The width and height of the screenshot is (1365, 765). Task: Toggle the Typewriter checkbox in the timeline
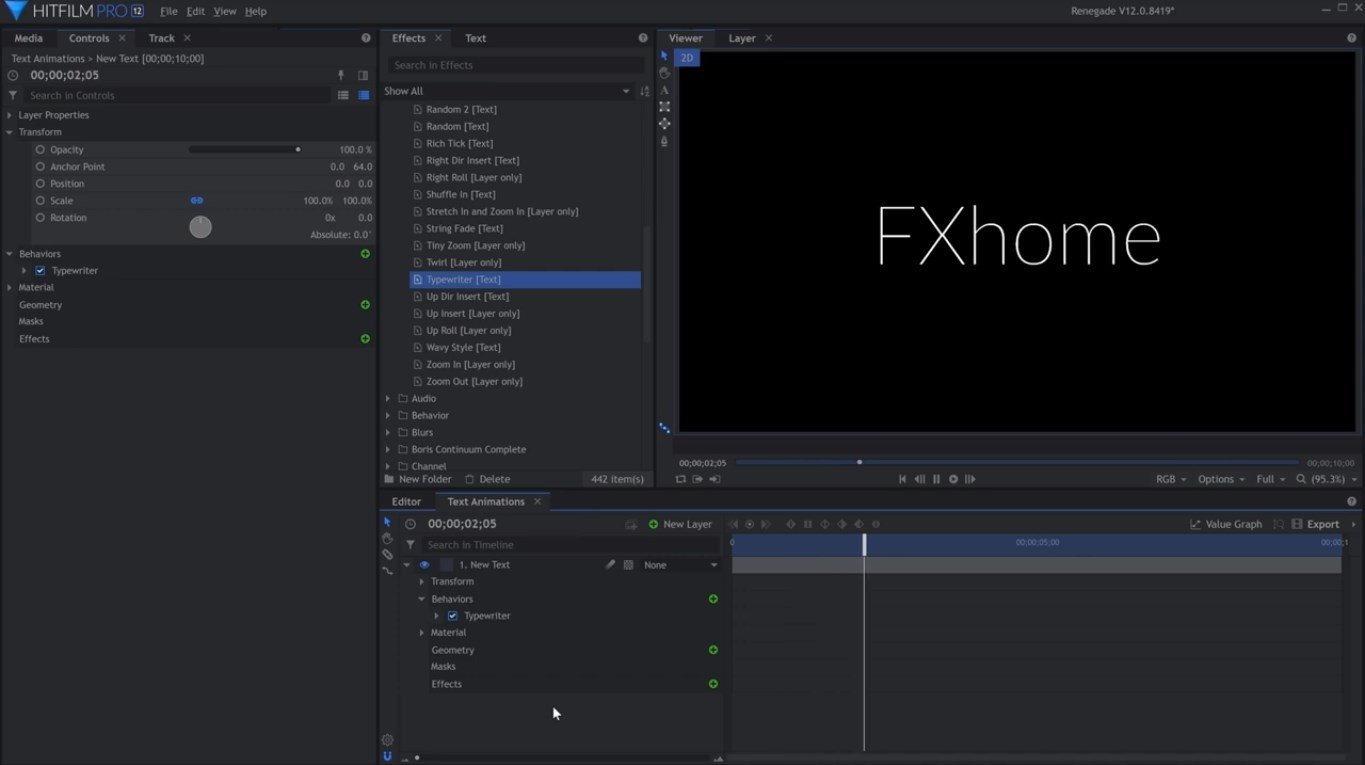click(x=452, y=616)
